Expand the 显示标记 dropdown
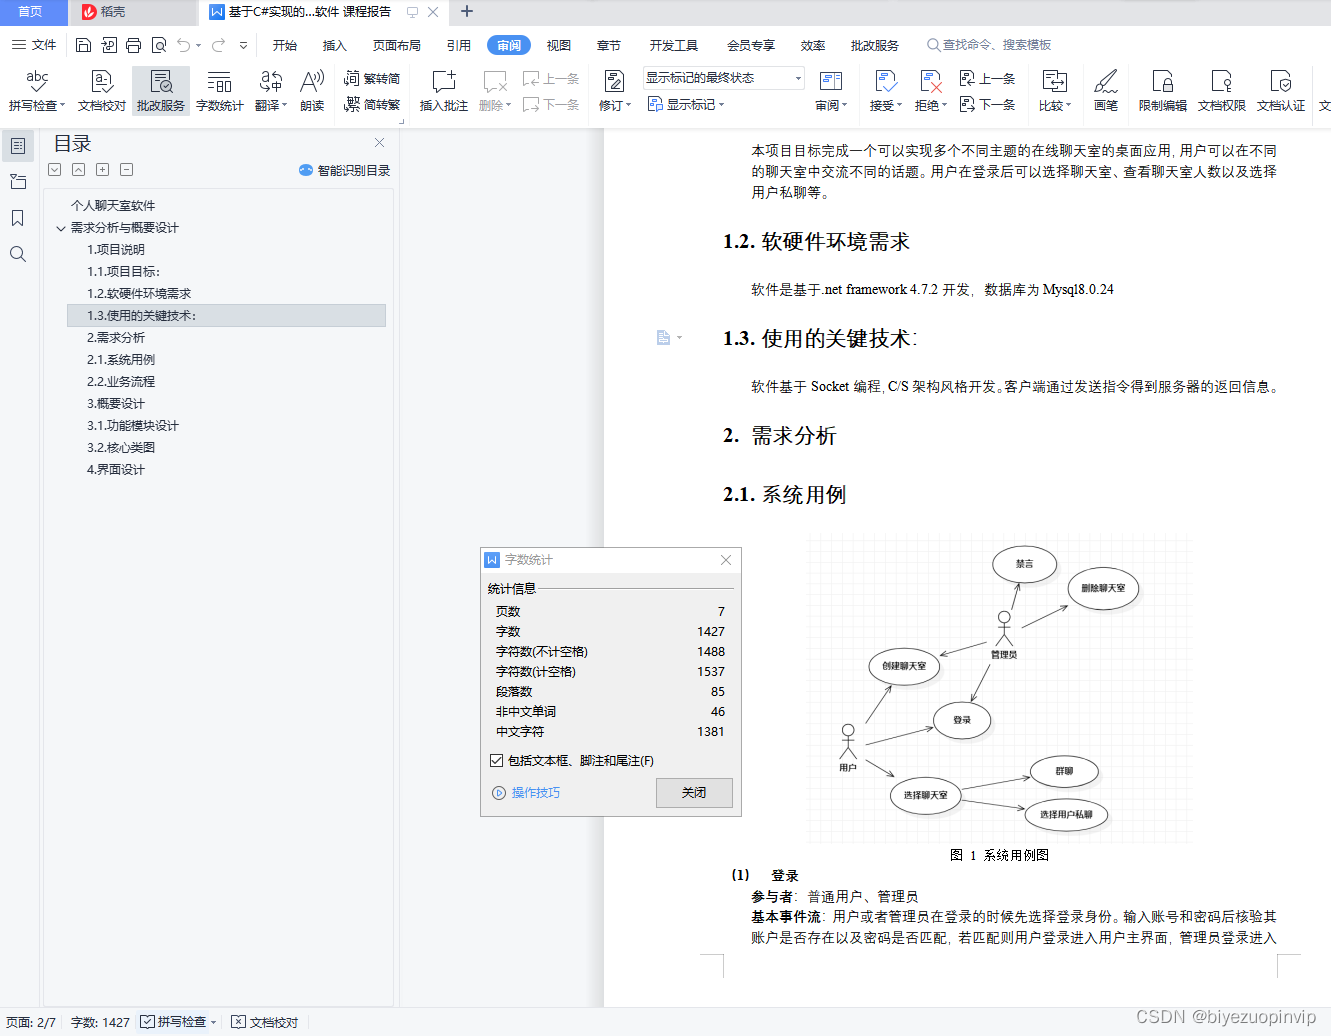Image resolution: width=1331 pixels, height=1036 pixels. point(686,104)
